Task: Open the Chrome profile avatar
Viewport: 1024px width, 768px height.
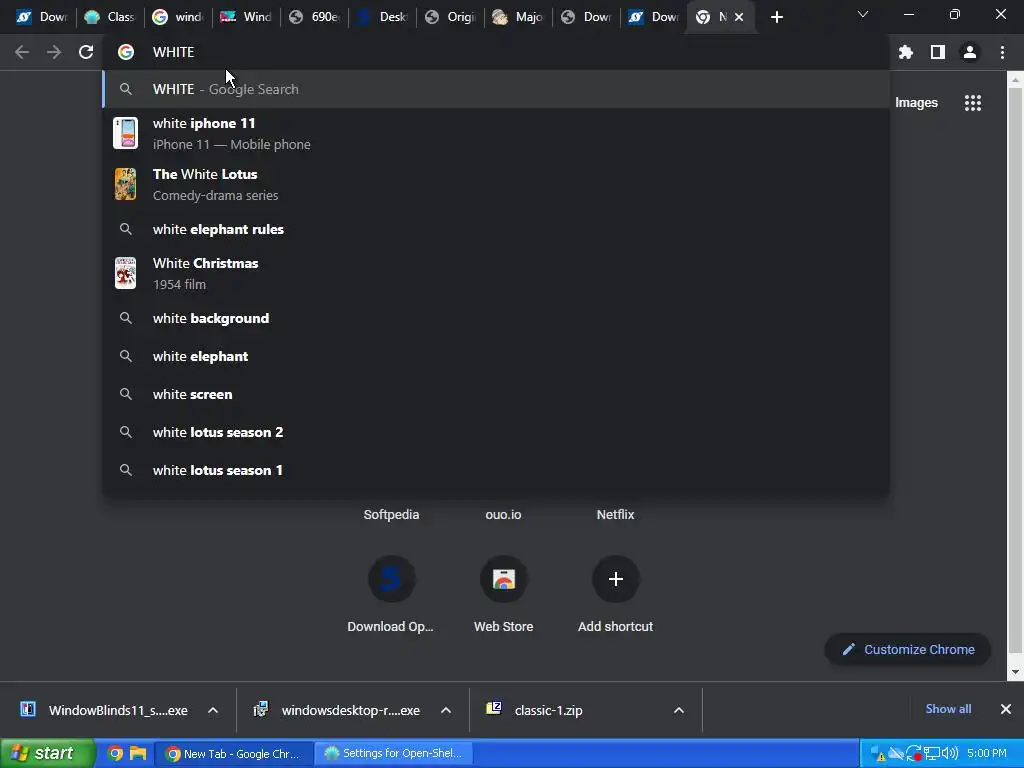Action: tap(970, 52)
